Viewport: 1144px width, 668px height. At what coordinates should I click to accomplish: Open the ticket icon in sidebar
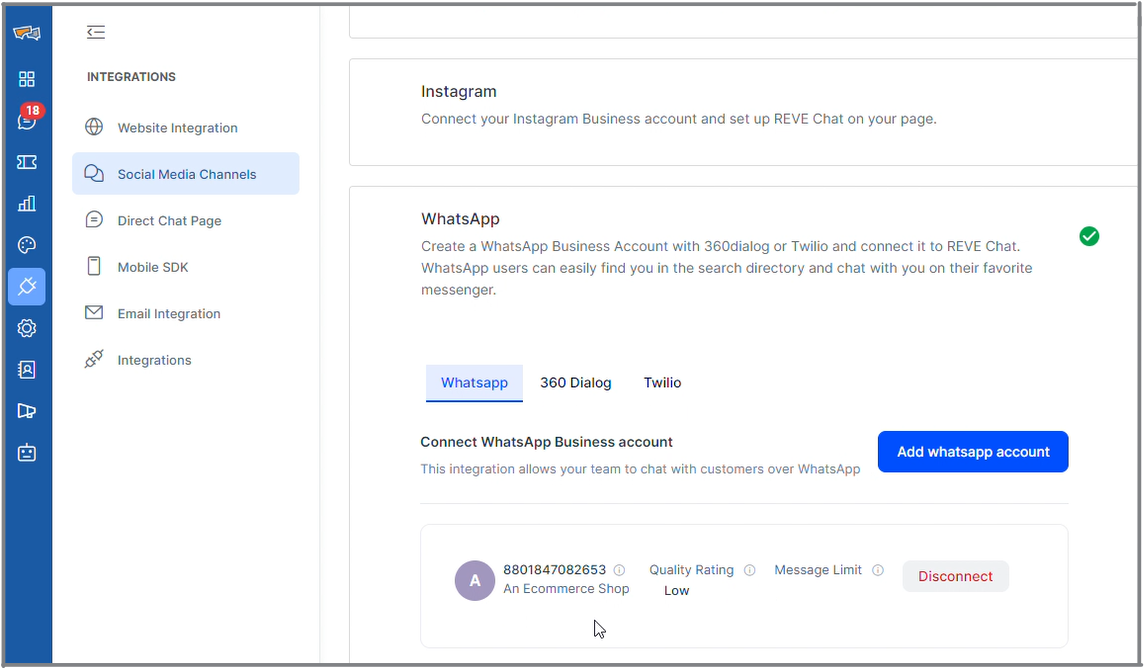[x=26, y=162]
